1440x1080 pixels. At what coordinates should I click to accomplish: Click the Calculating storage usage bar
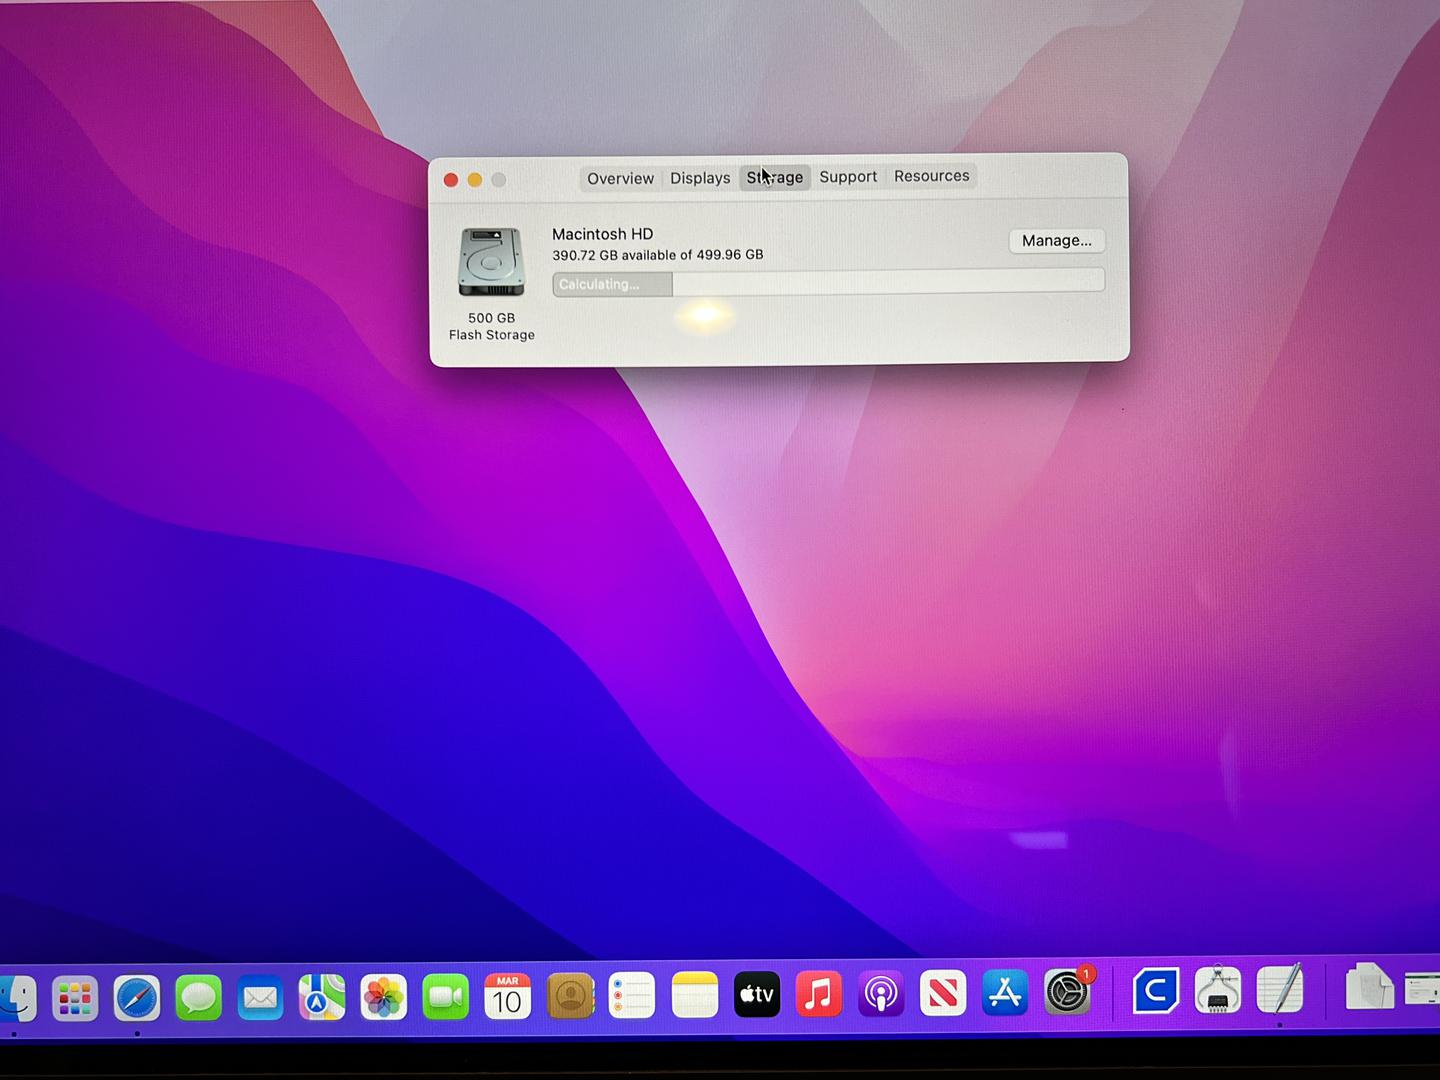(x=828, y=283)
